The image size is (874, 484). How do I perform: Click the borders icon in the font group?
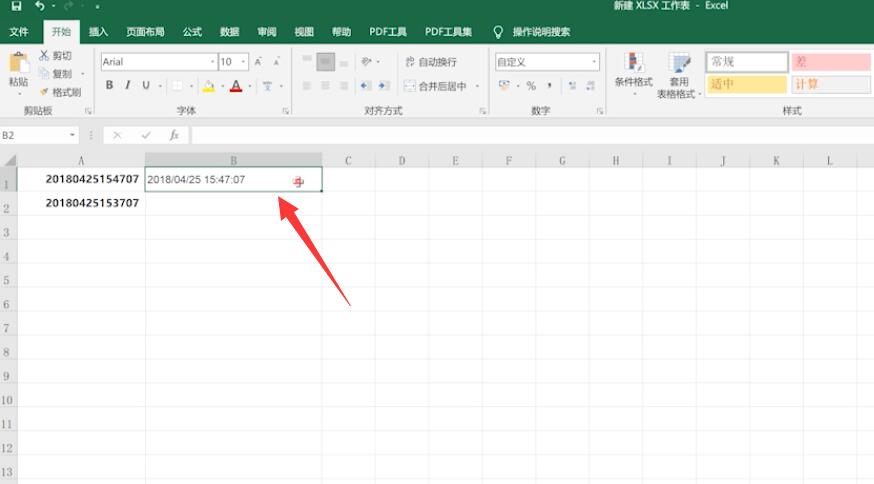tap(177, 86)
